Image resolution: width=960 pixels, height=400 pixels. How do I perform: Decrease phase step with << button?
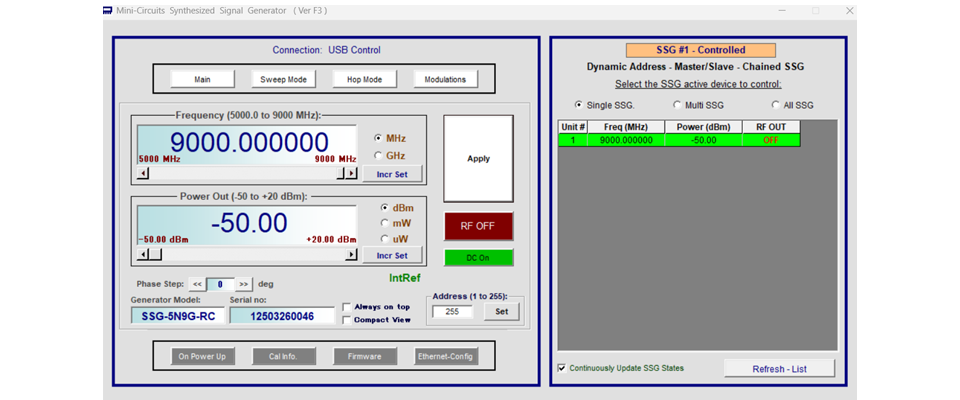click(x=197, y=284)
